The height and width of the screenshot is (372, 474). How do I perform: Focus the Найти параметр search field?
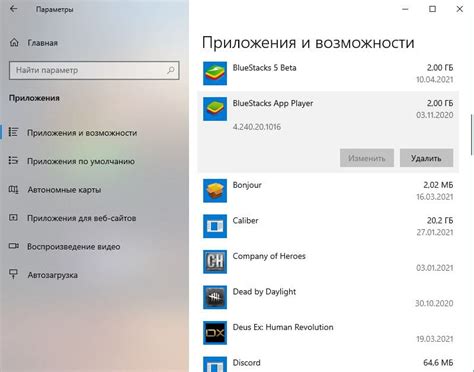pos(94,70)
